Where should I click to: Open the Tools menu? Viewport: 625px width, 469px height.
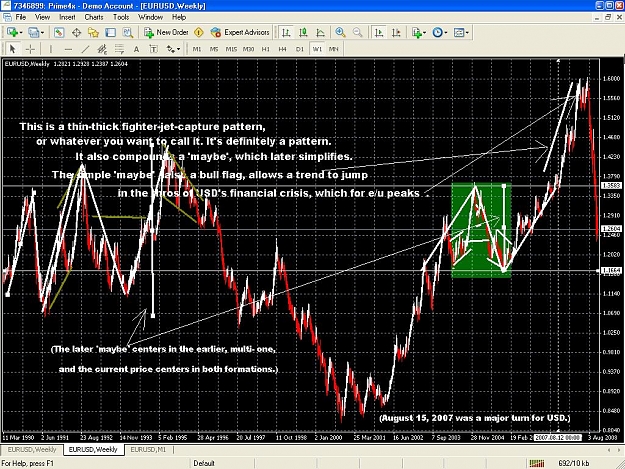[121, 17]
